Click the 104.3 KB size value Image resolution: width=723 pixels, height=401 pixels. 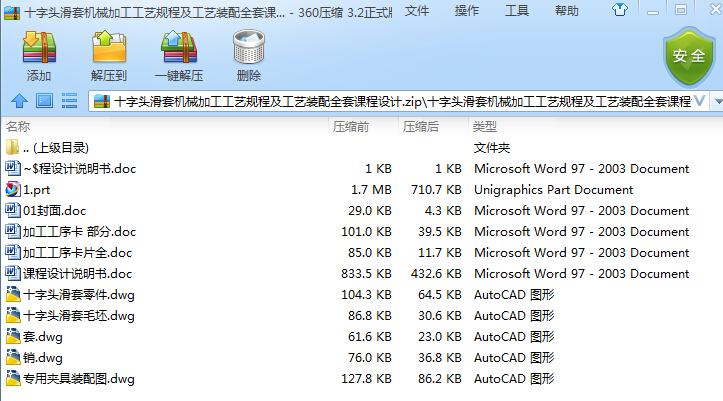click(x=366, y=295)
